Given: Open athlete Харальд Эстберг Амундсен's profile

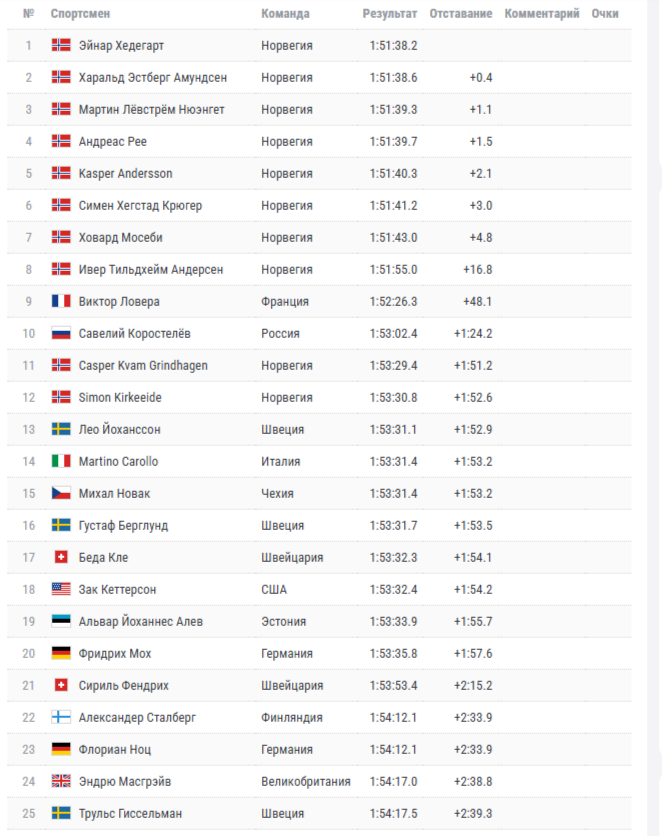Looking at the screenshot, I should 153,78.
